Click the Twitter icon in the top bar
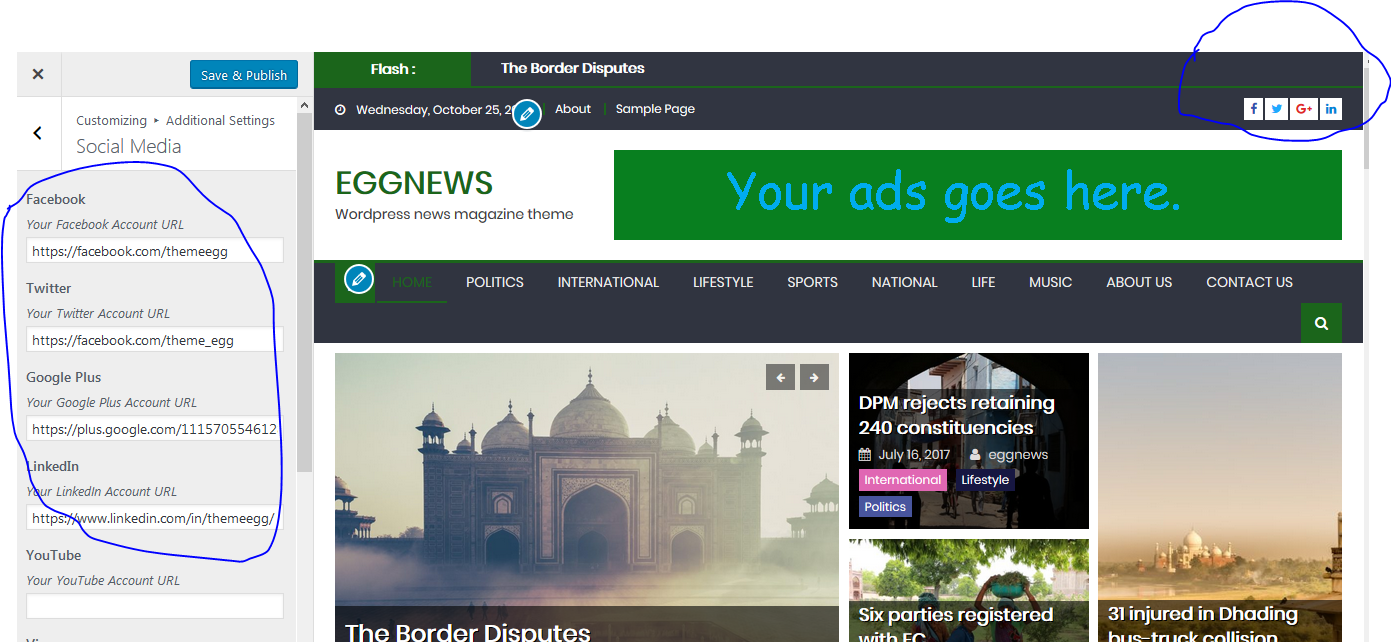 tap(1277, 109)
